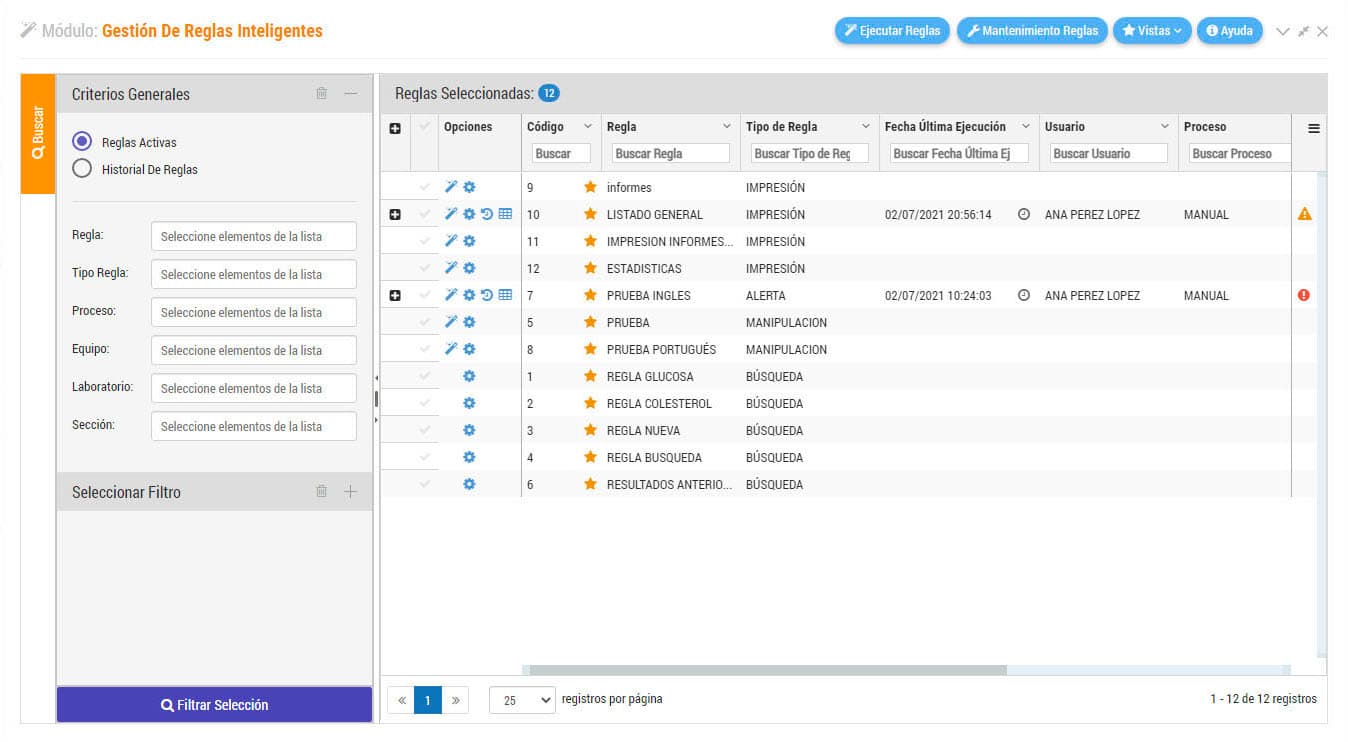
Task: Click the magic wand icon for LISTADO GENERAL
Action: coord(451,214)
